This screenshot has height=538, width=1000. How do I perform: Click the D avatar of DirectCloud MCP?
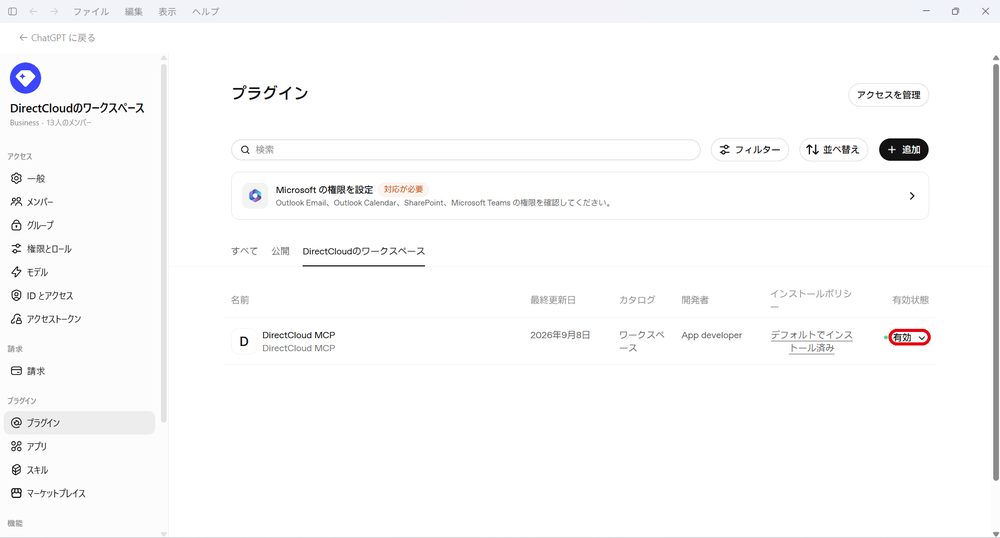[244, 342]
